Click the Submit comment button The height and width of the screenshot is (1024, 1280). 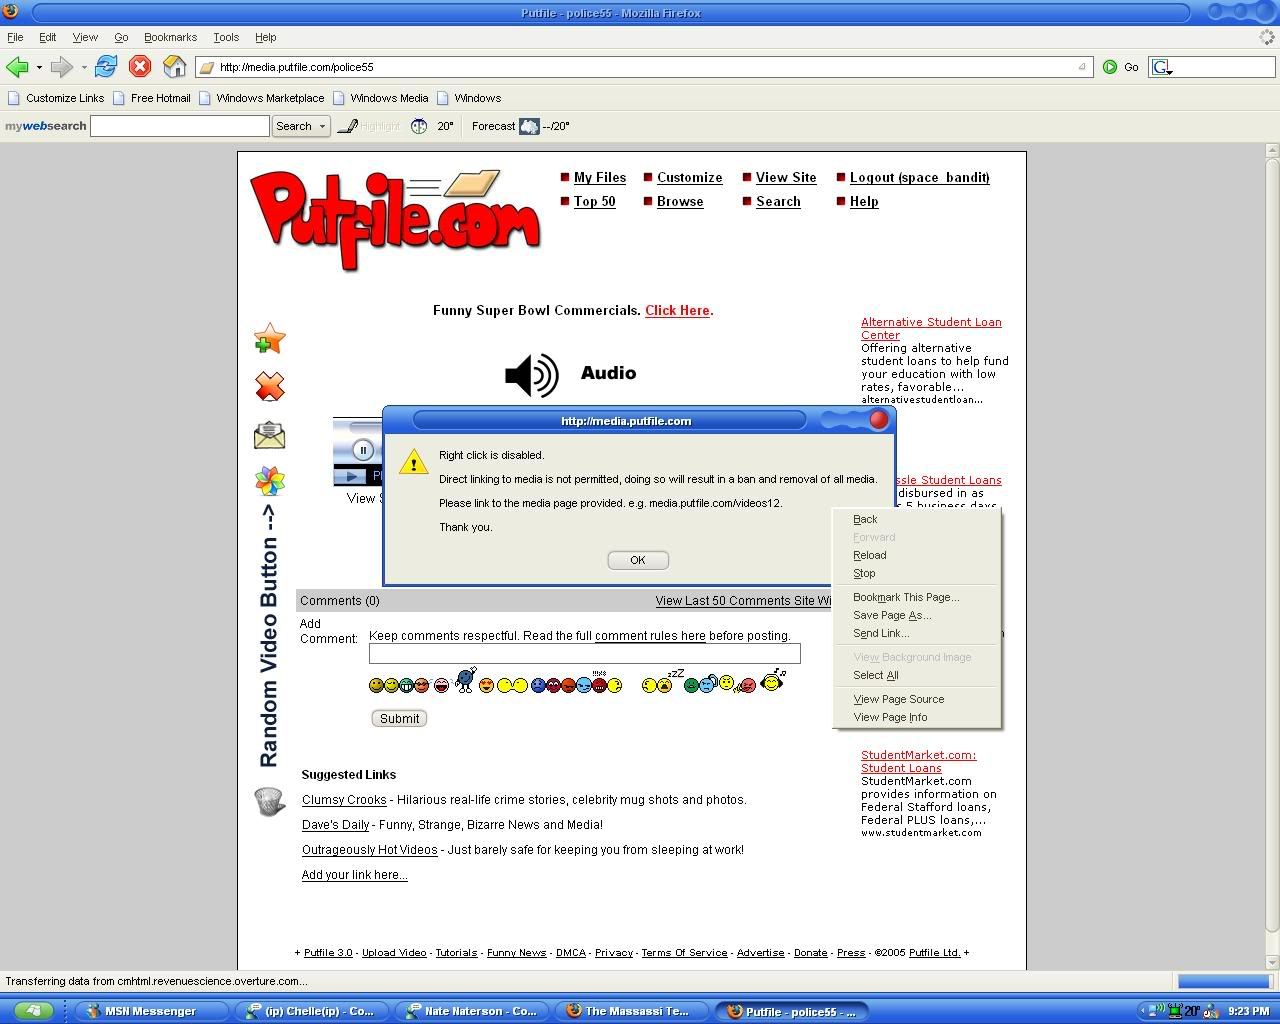pos(399,718)
